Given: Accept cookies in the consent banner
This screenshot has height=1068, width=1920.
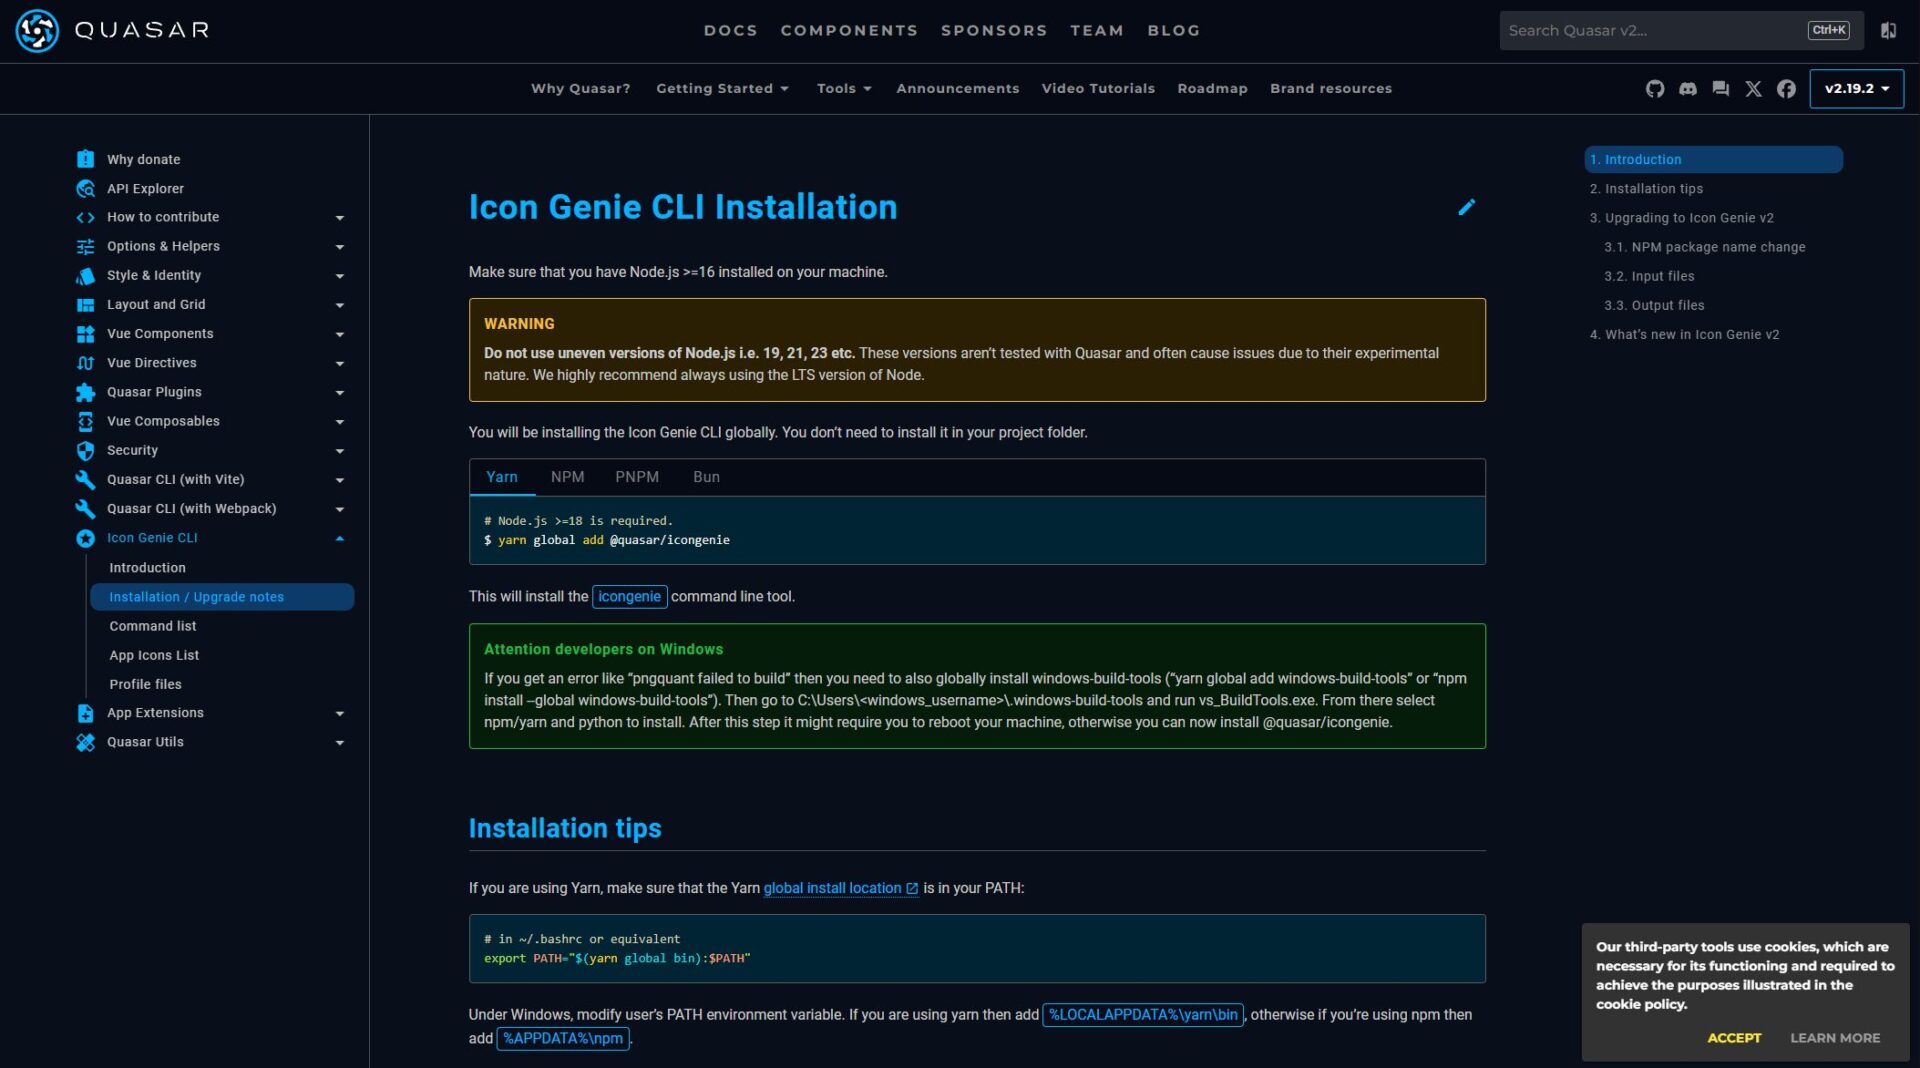Looking at the screenshot, I should 1734,1038.
